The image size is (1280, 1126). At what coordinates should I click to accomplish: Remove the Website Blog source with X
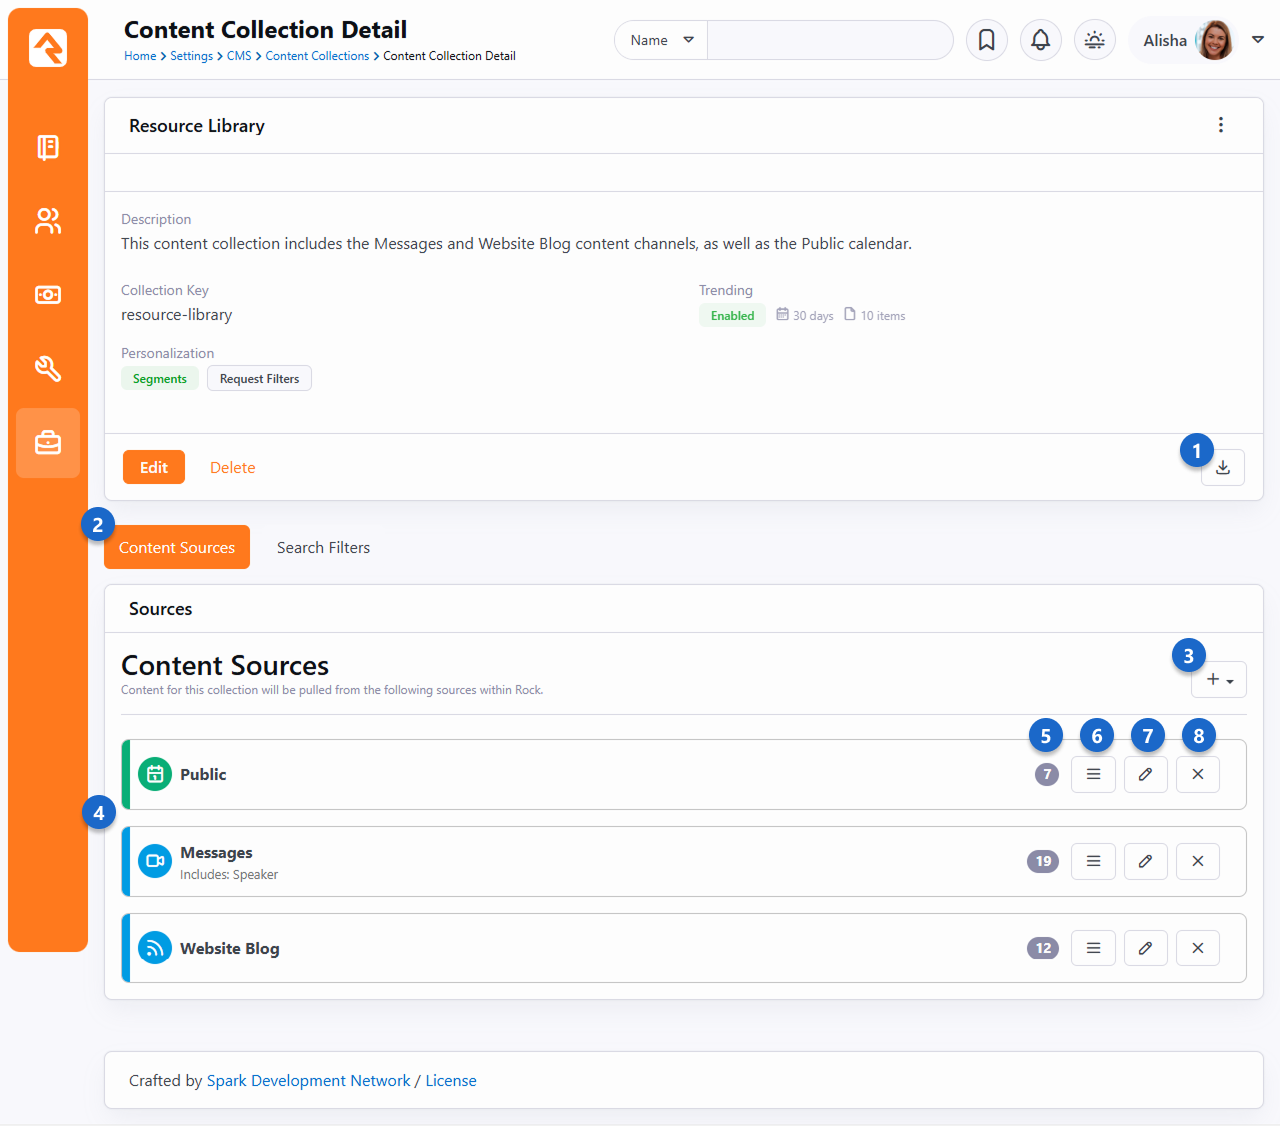point(1198,948)
